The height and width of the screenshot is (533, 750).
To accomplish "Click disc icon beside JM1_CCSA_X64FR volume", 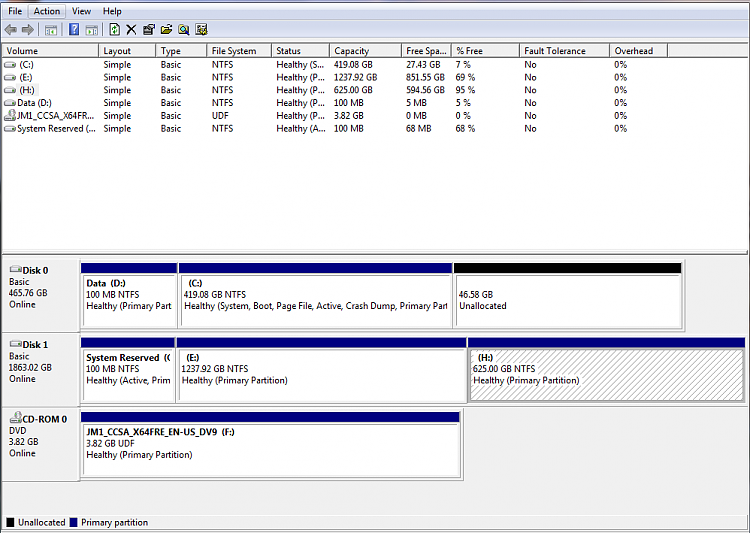I will pos(10,115).
